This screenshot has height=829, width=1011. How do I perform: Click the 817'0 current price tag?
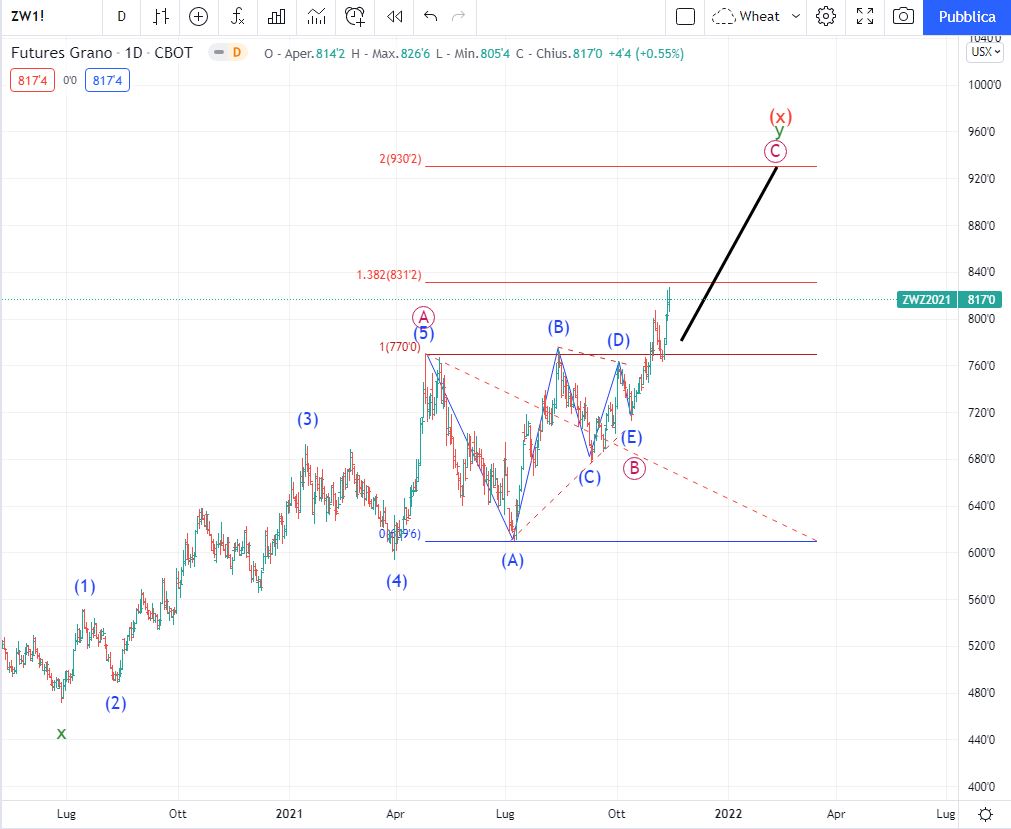point(981,299)
